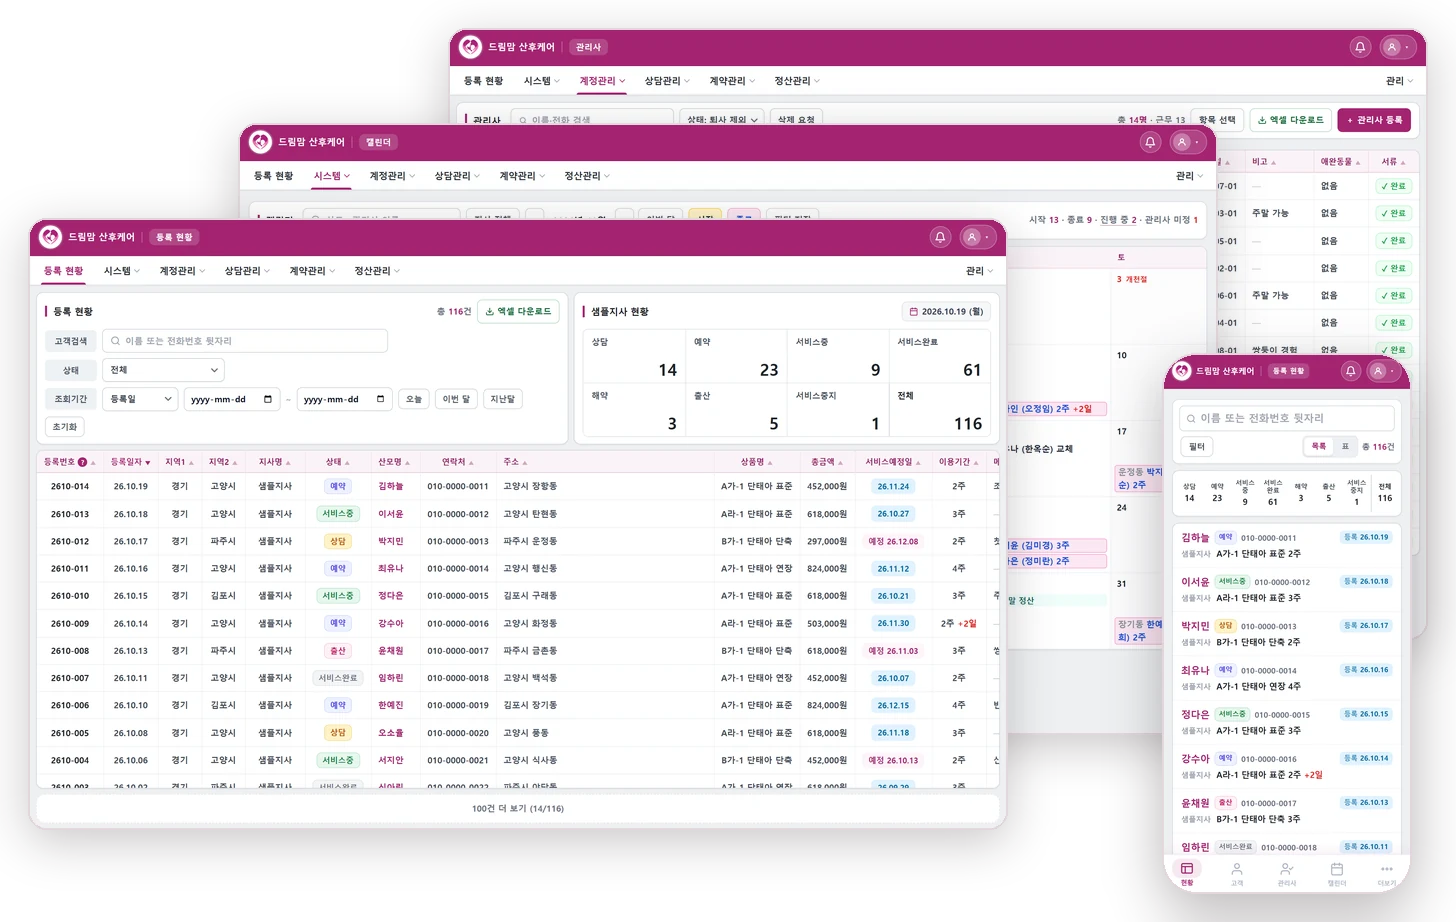This screenshot has height=922, width=1456.
Task: Click 100건 더 보기 load more link
Action: [518, 808]
